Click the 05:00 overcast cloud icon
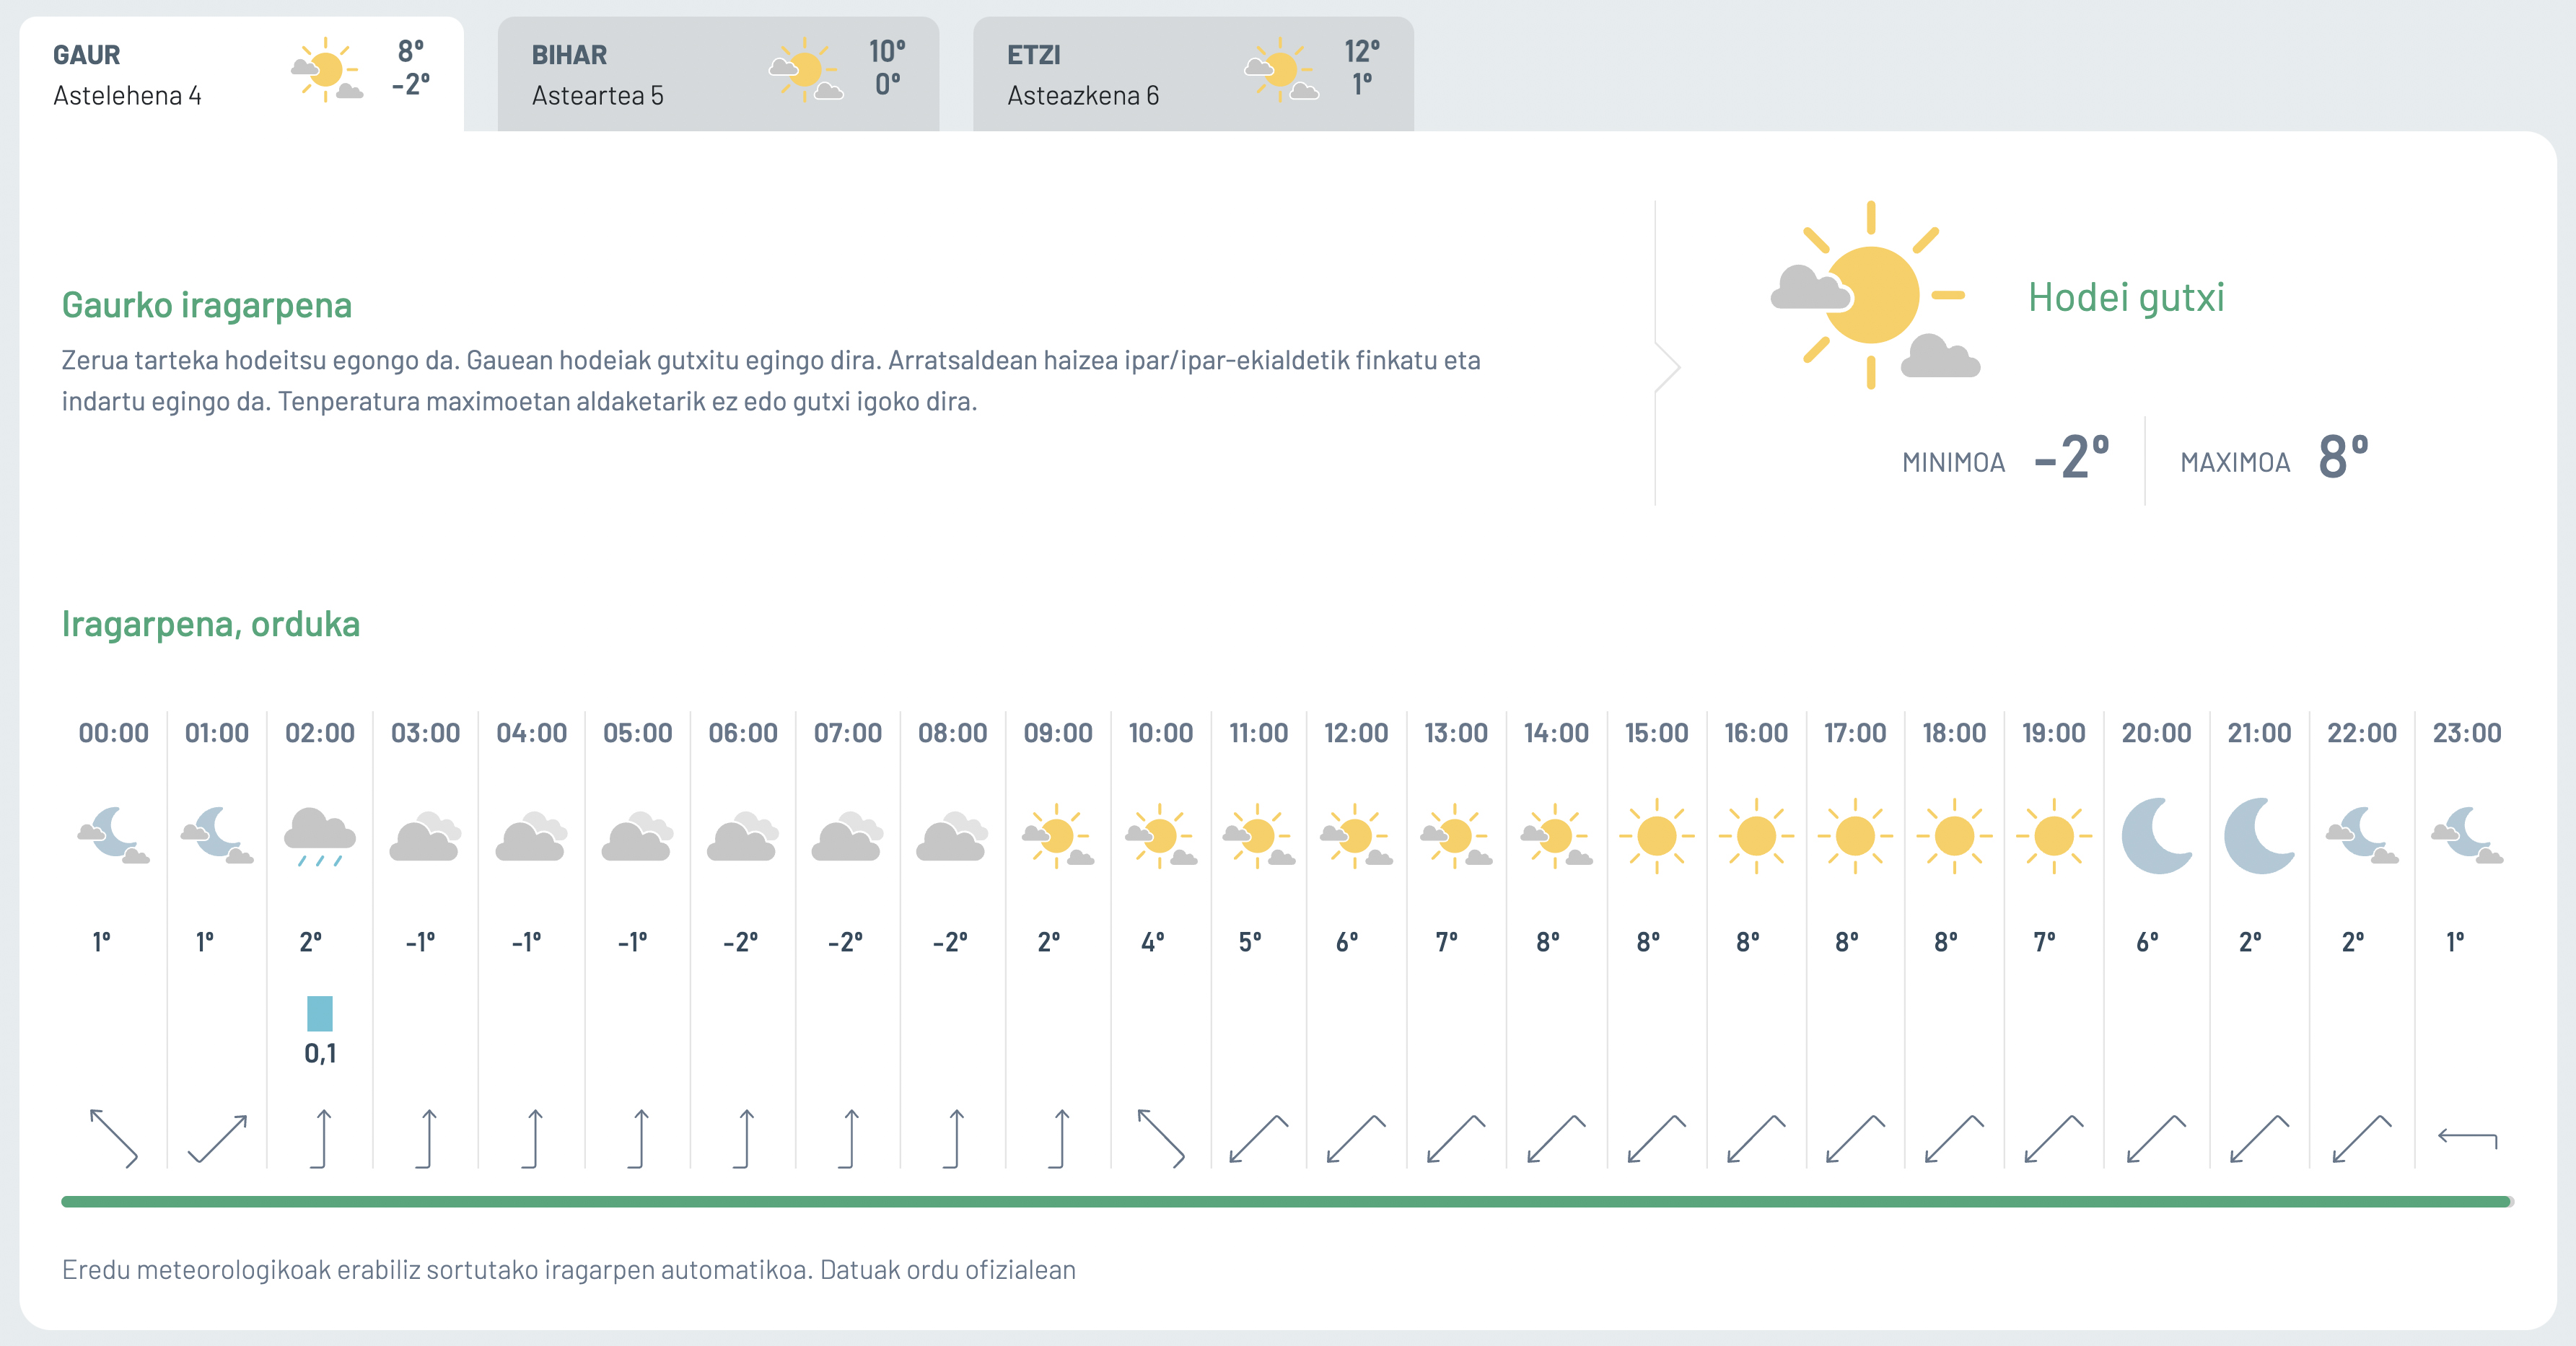The width and height of the screenshot is (2576, 1346). [x=637, y=836]
